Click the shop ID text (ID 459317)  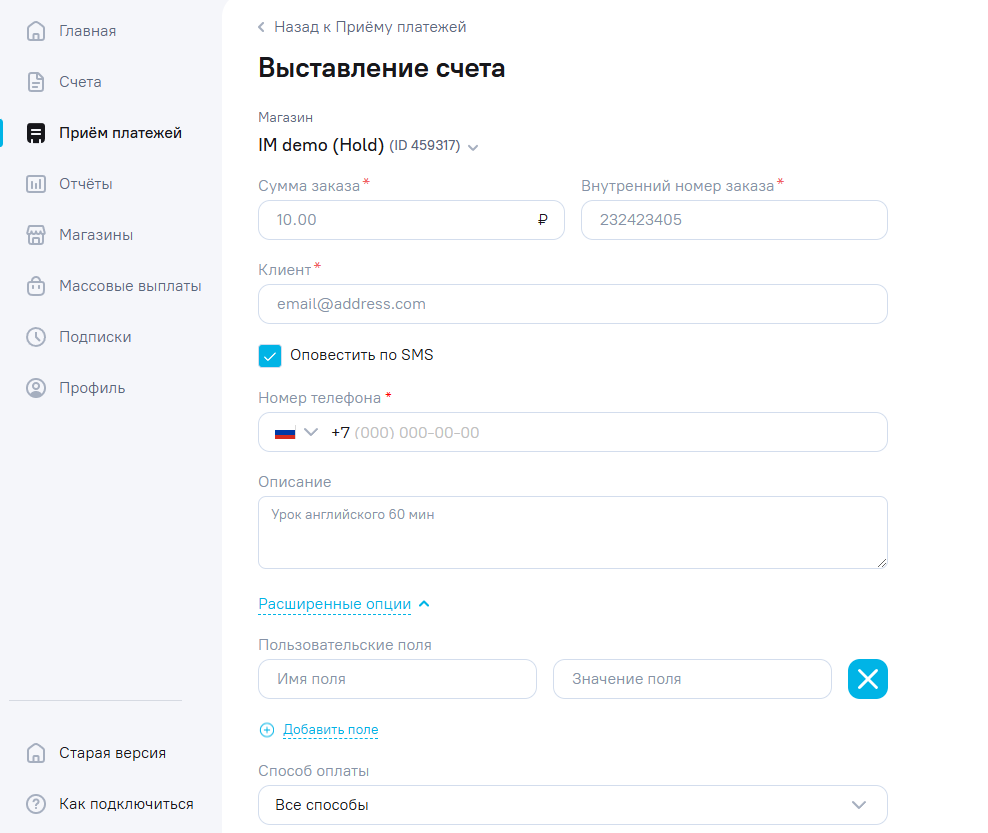click(425, 146)
